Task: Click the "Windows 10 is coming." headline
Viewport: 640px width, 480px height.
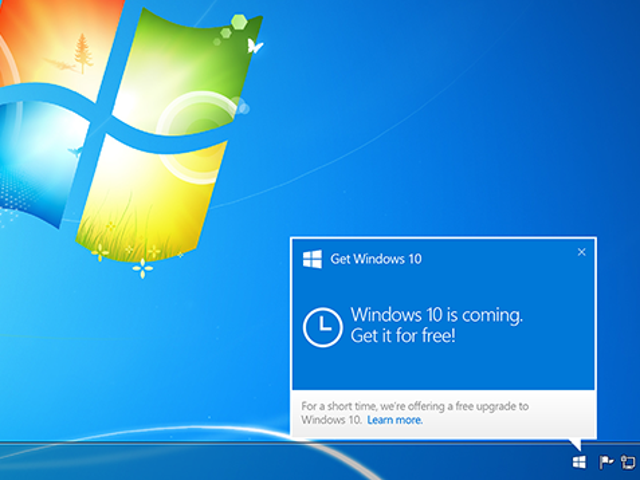Action: coord(436,316)
